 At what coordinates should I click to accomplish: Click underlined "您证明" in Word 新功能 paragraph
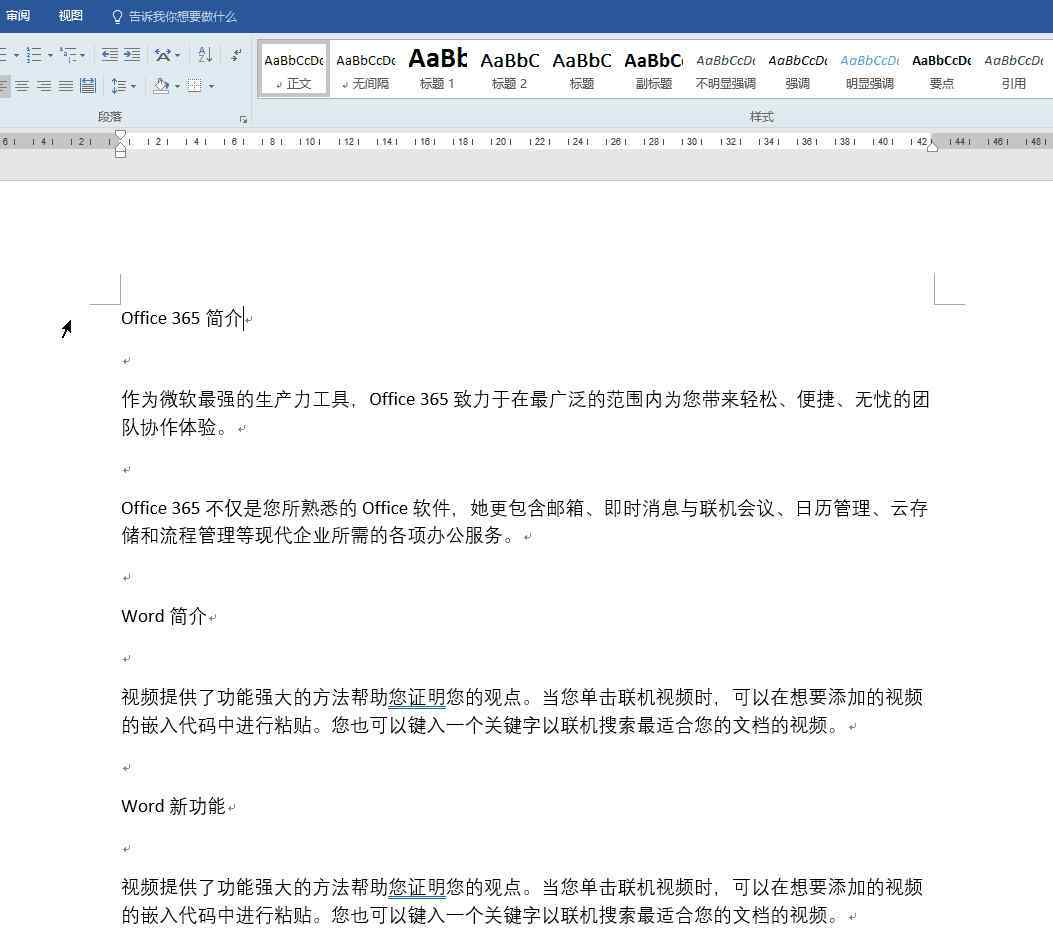pos(417,888)
